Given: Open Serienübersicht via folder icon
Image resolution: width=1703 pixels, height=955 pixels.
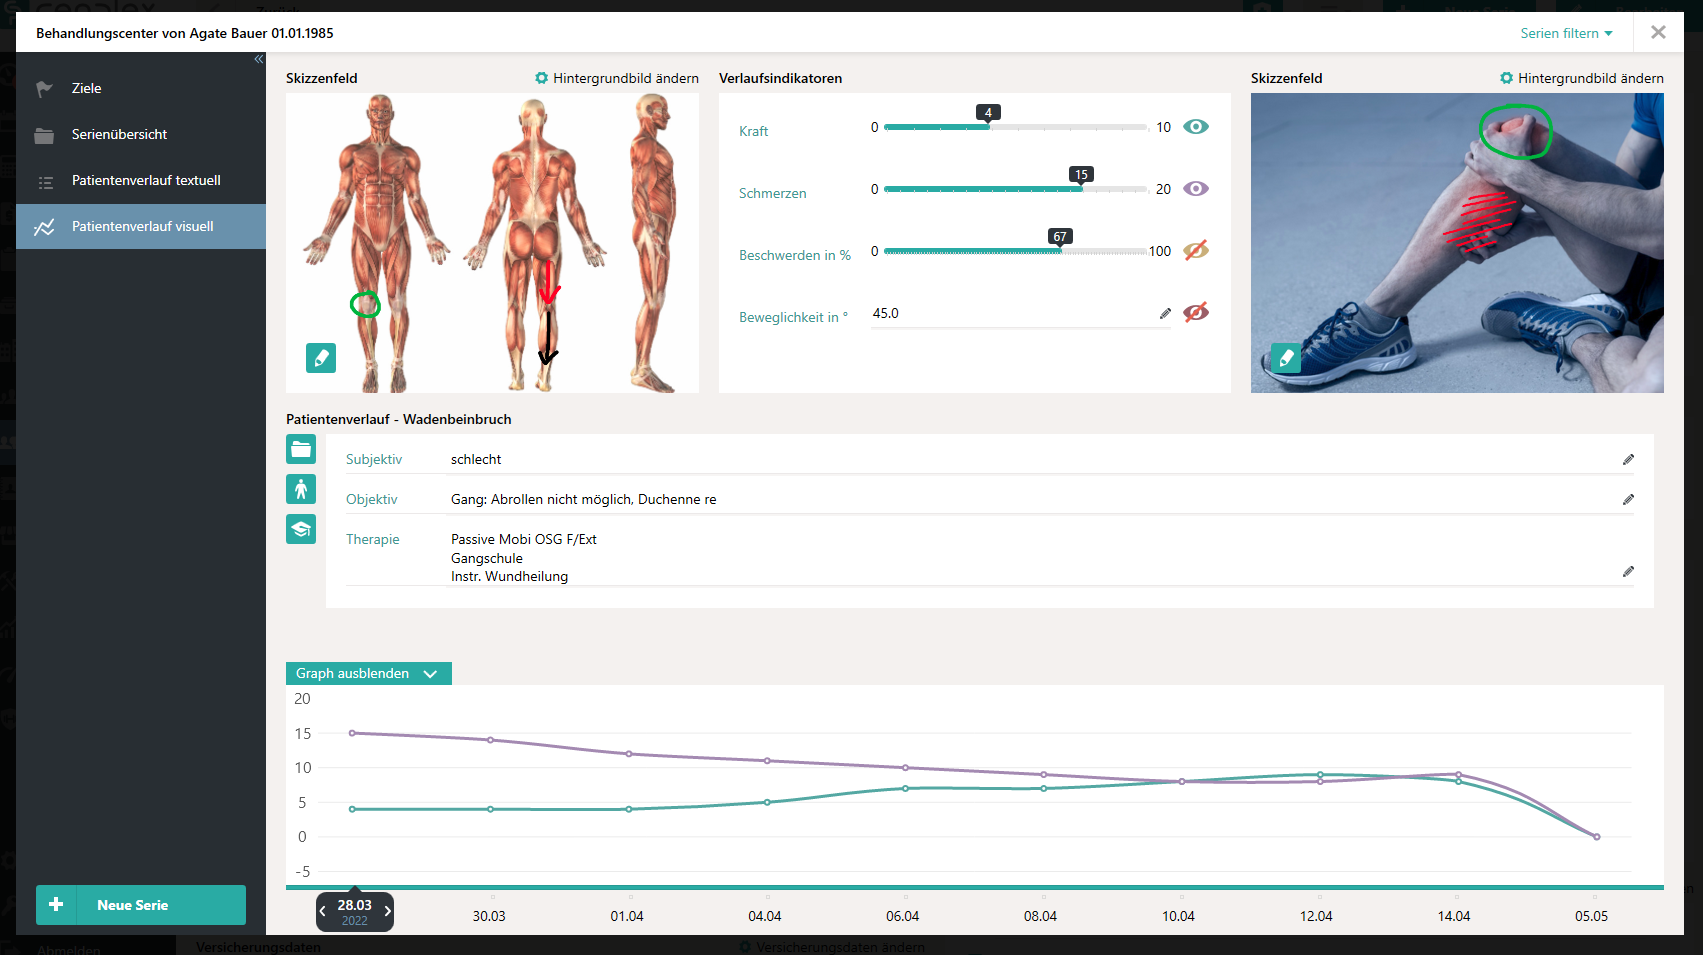Looking at the screenshot, I should point(44,134).
